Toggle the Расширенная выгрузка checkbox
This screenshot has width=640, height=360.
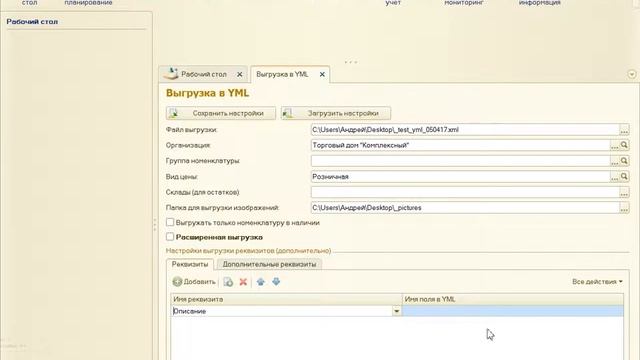[x=170, y=237]
